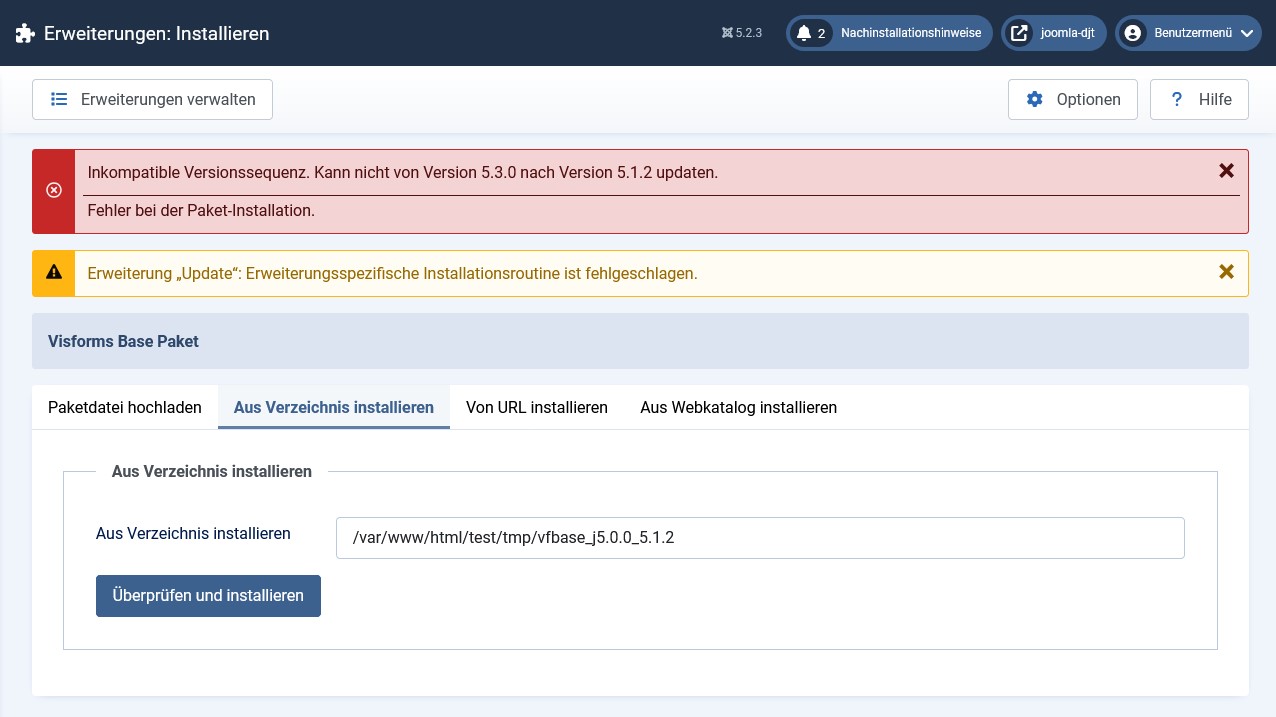The width and height of the screenshot is (1276, 717).
Task: Close the yellow Update warning message
Action: [1226, 271]
